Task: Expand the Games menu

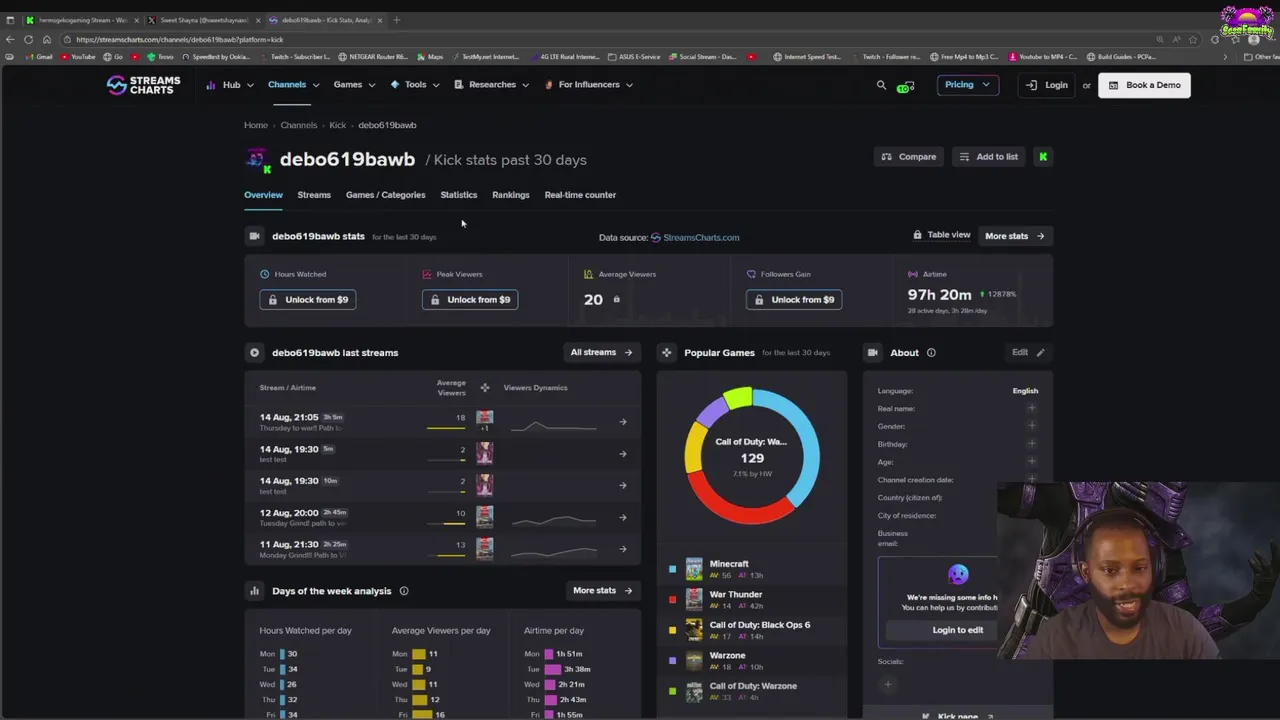Action: tap(354, 85)
